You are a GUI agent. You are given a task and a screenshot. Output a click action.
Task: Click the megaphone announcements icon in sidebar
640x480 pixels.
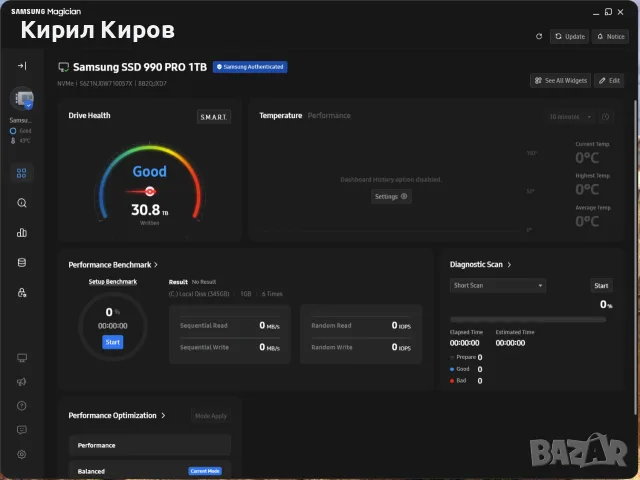click(22, 382)
